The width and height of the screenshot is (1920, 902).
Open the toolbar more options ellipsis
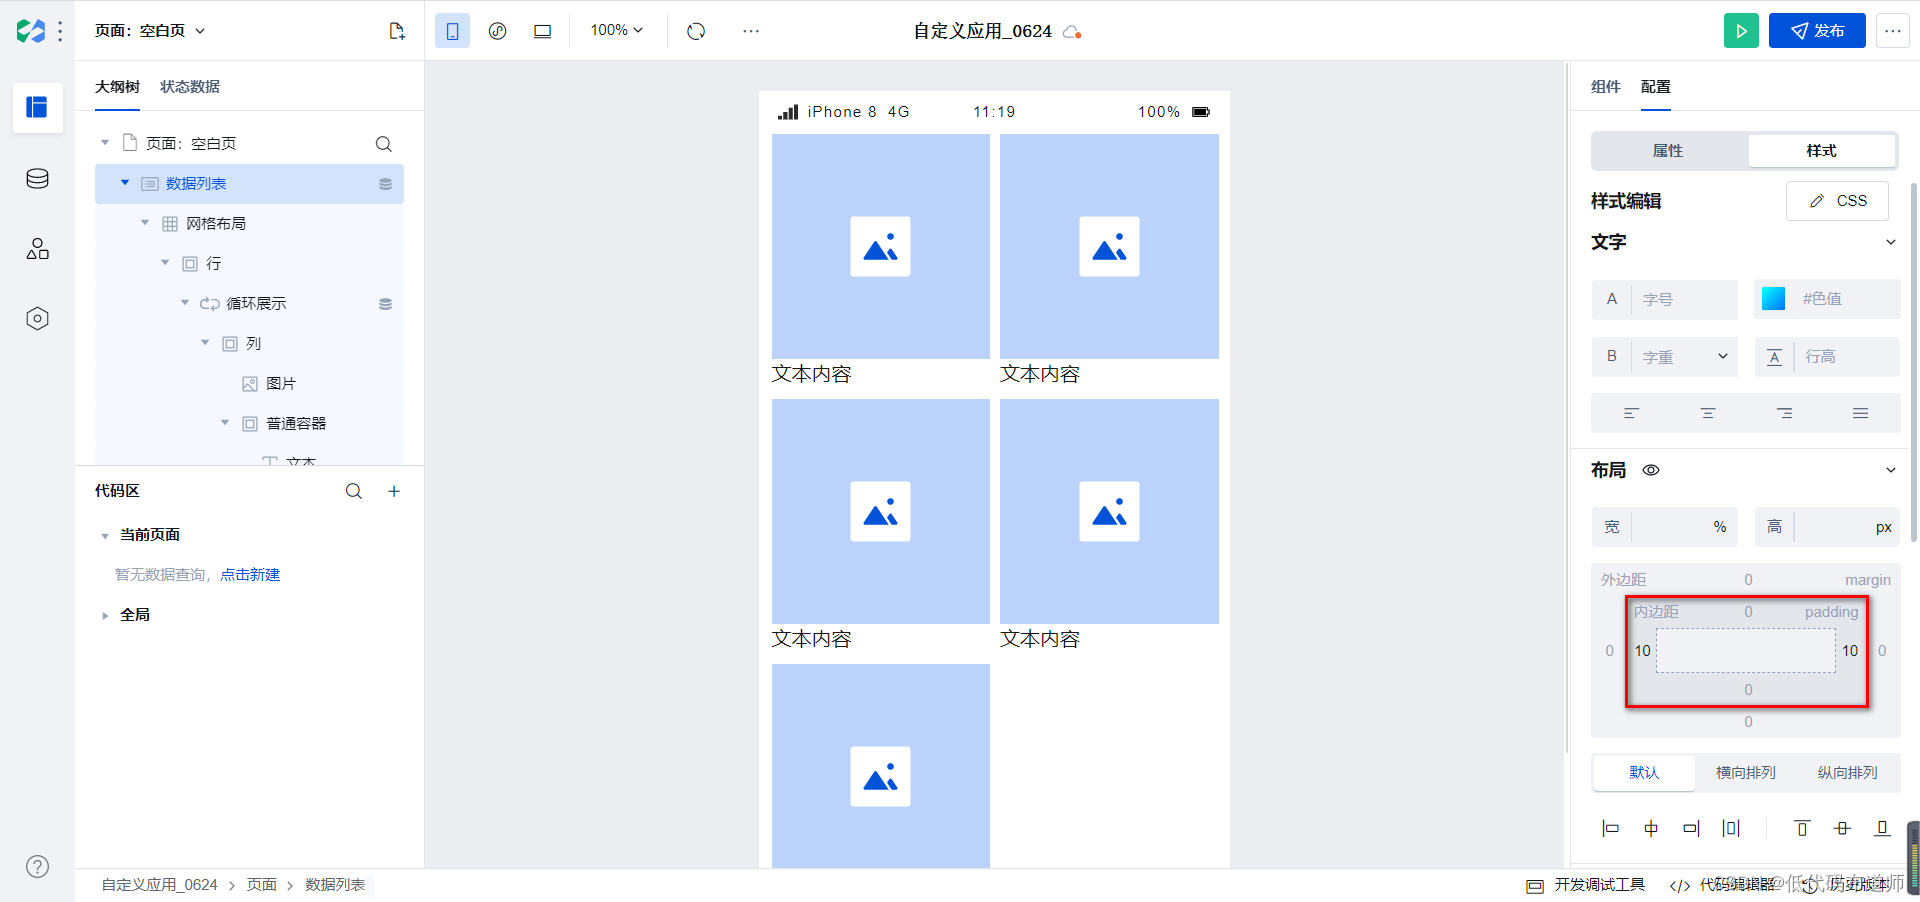[x=751, y=31]
